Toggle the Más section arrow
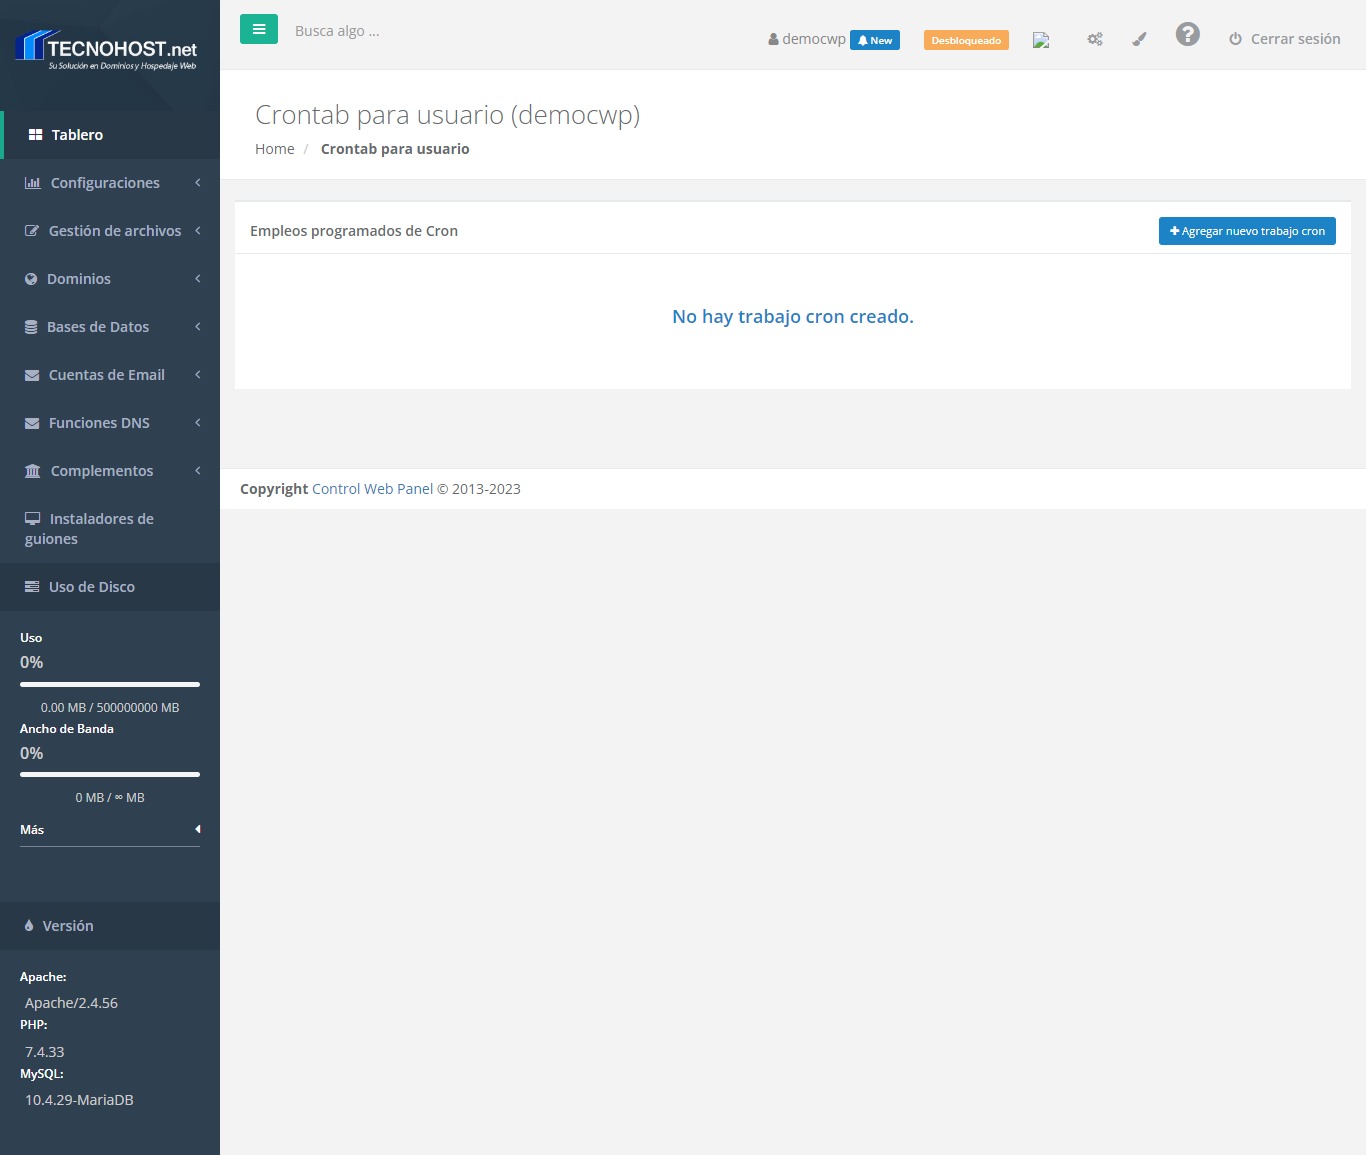 [197, 829]
